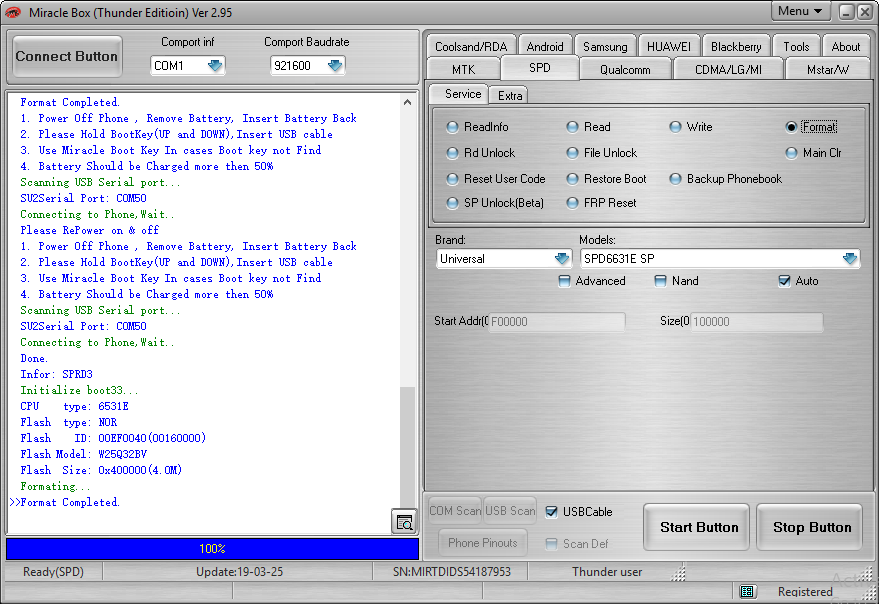Select the SPD tab

click(x=540, y=68)
